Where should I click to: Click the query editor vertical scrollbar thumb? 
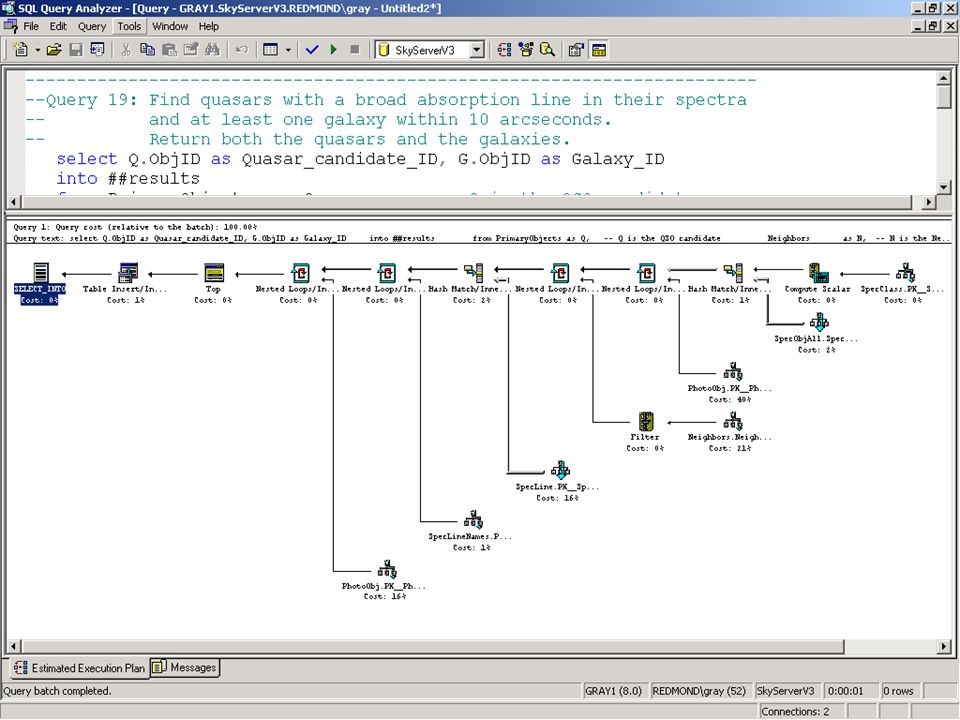tap(943, 97)
